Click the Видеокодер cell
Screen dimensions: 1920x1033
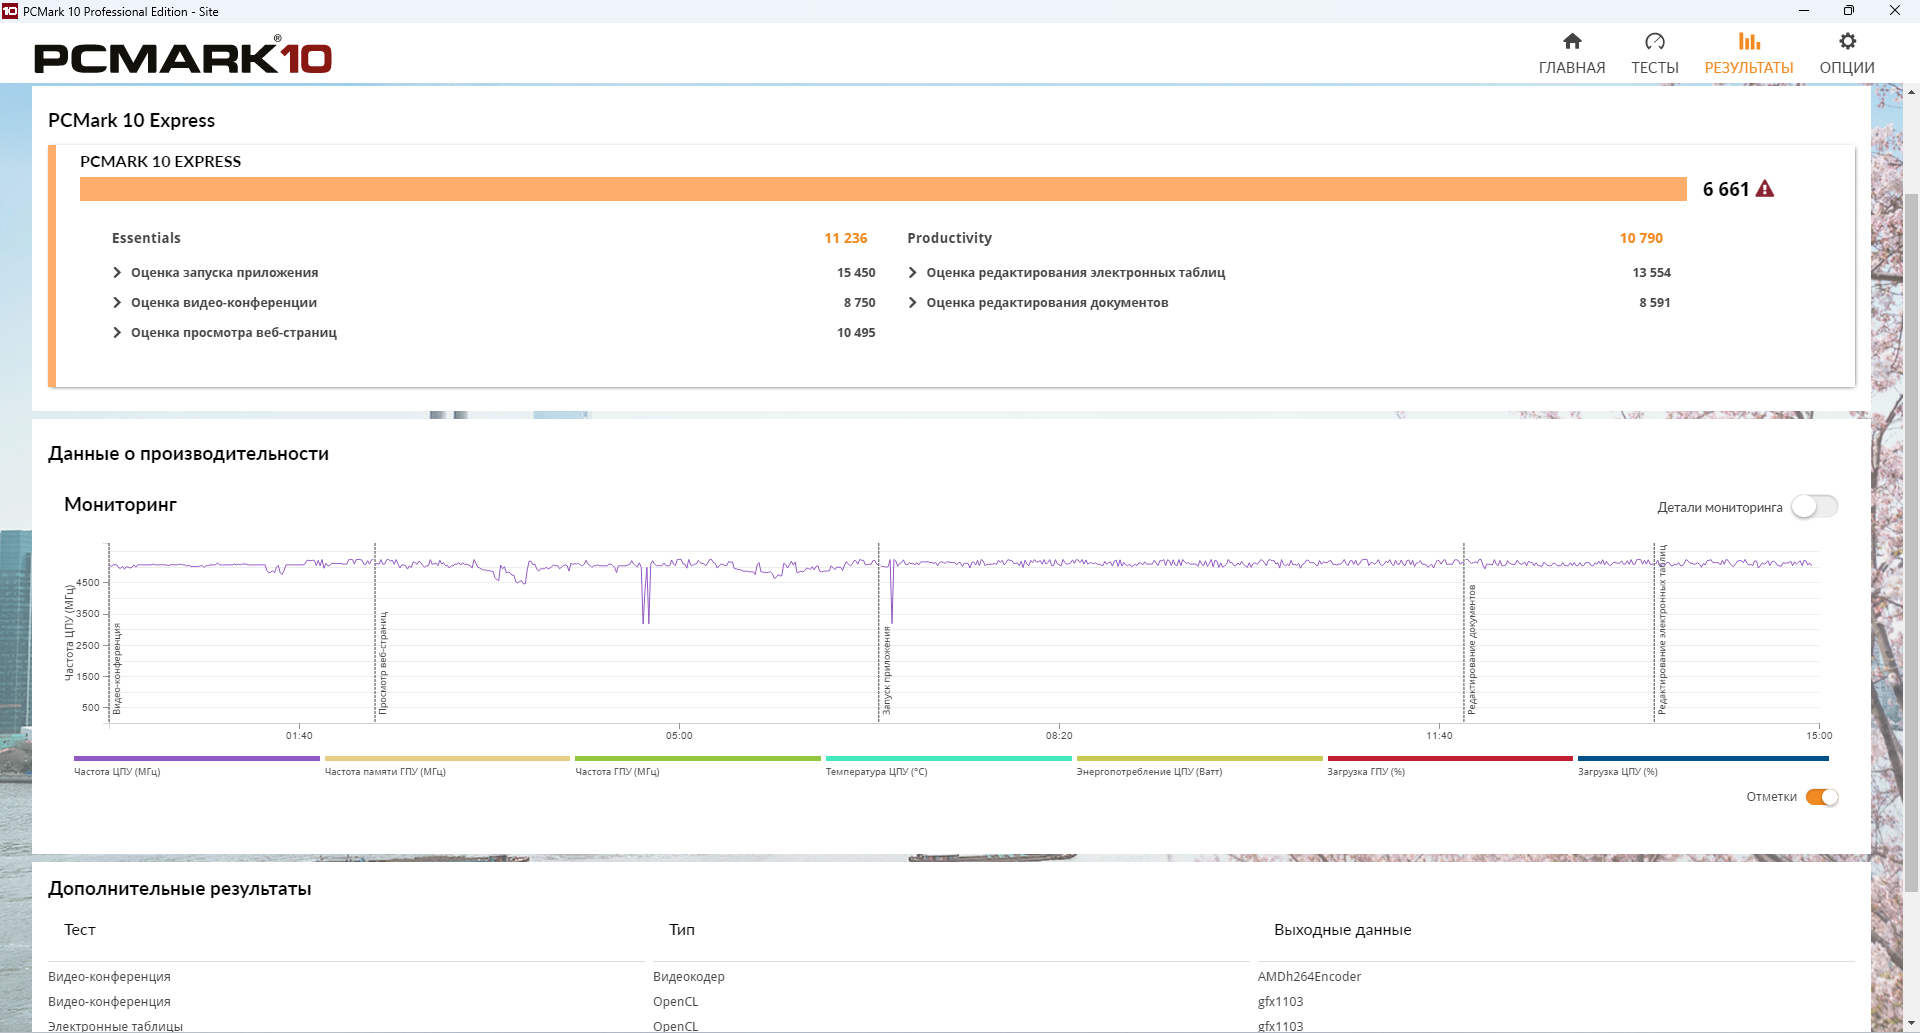(x=689, y=977)
